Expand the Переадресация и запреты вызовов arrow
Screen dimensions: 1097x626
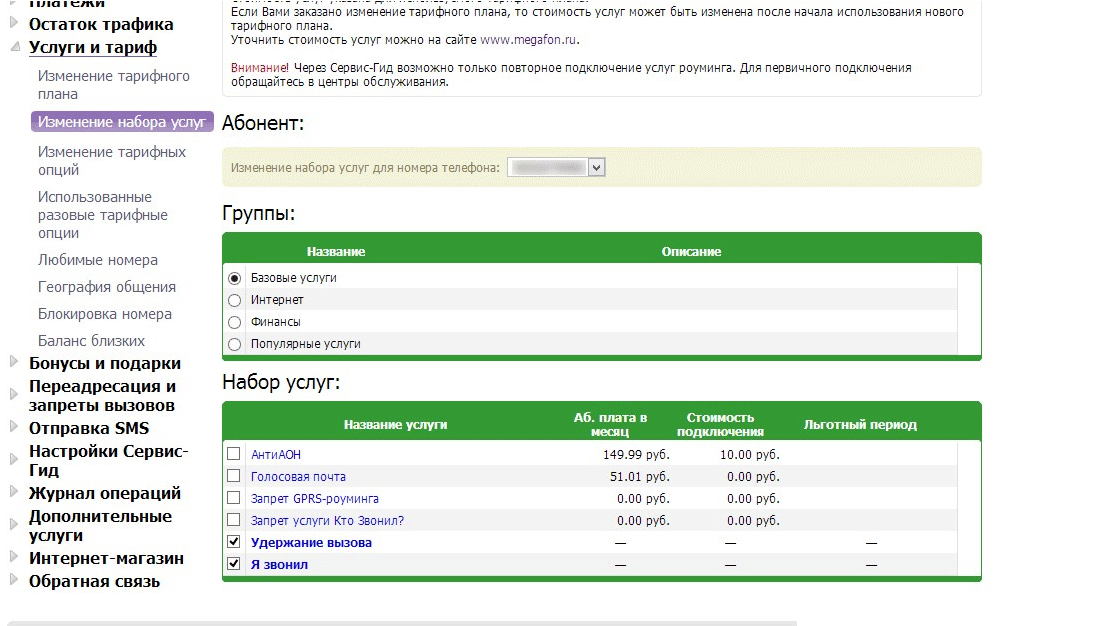(x=14, y=394)
